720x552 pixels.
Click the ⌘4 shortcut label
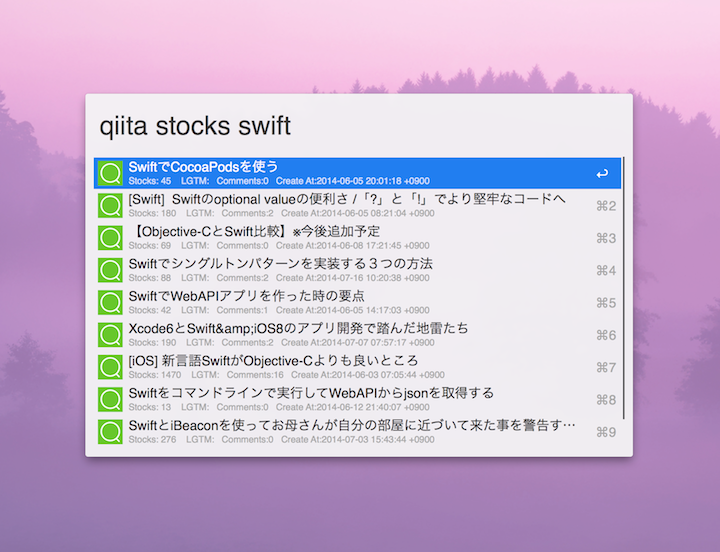[606, 270]
